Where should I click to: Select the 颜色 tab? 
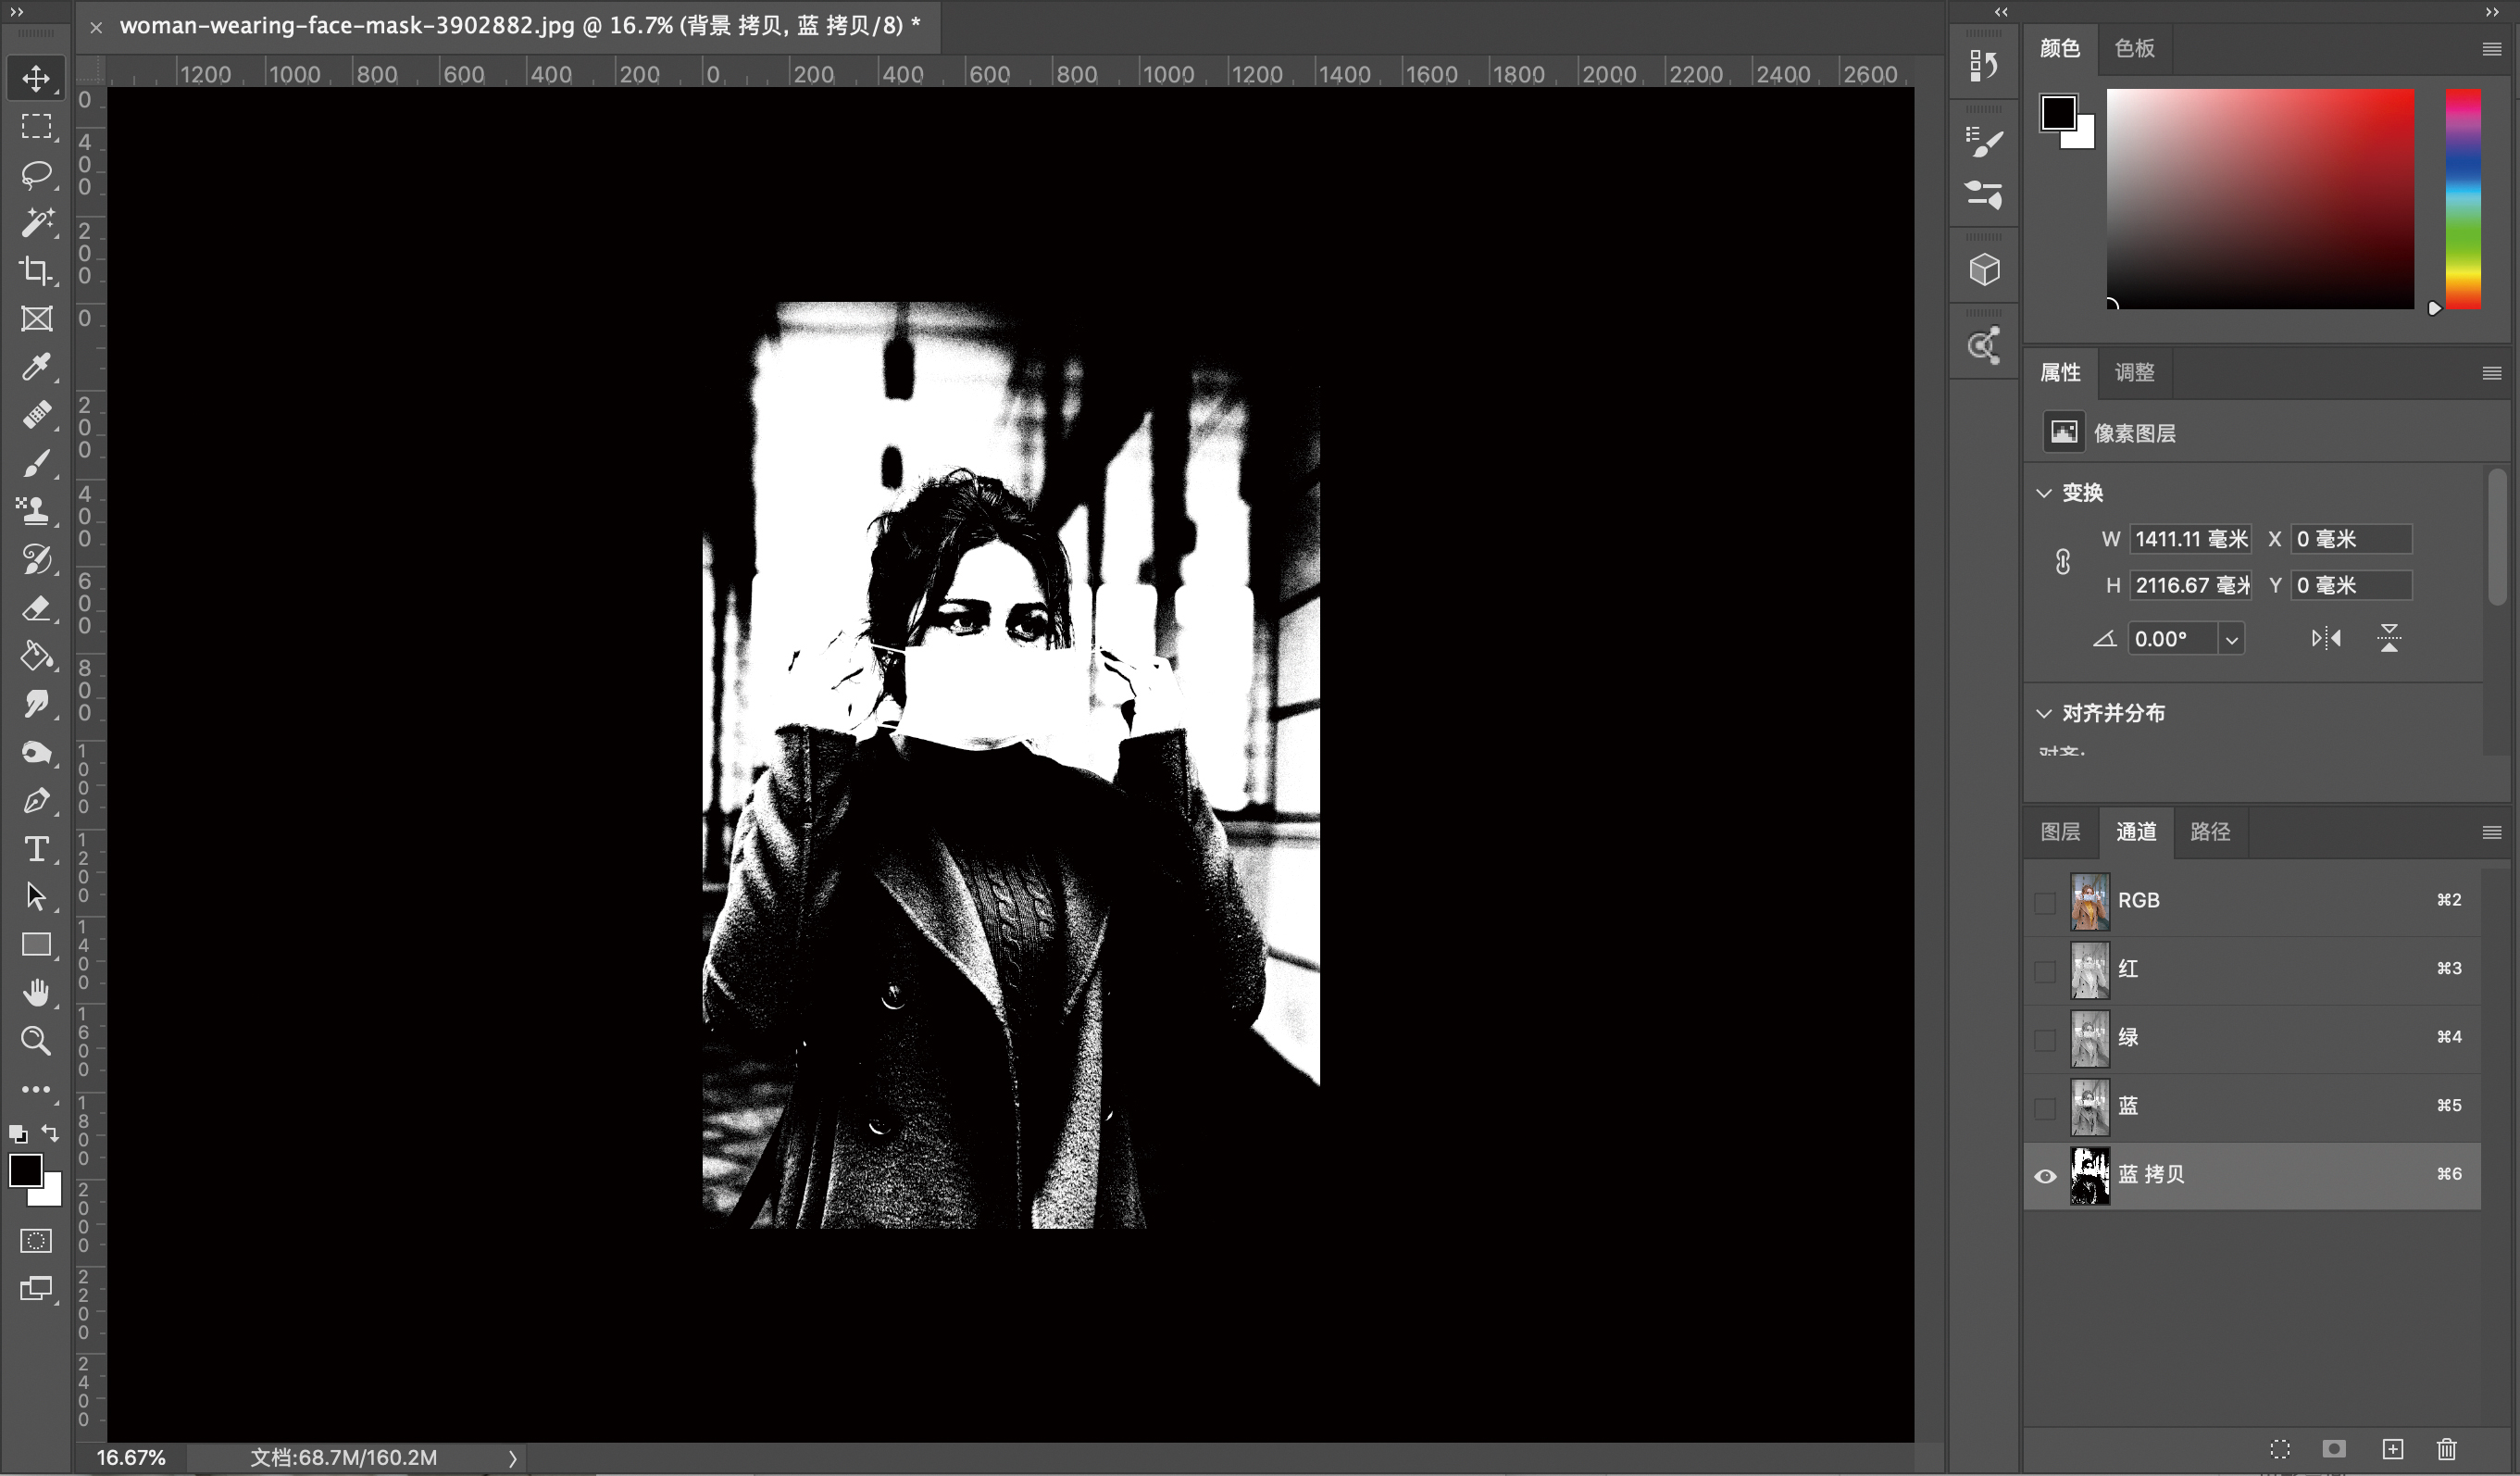[x=2059, y=48]
